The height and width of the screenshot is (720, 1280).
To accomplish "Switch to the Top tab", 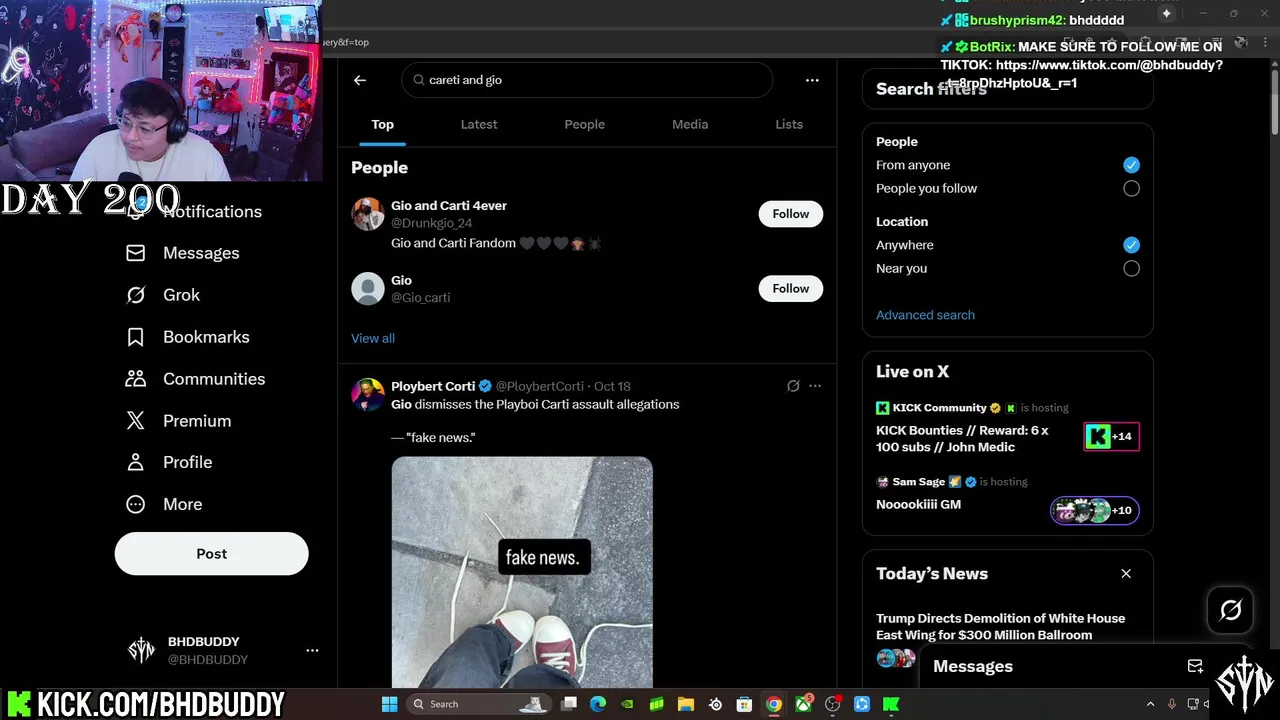I will [x=383, y=124].
